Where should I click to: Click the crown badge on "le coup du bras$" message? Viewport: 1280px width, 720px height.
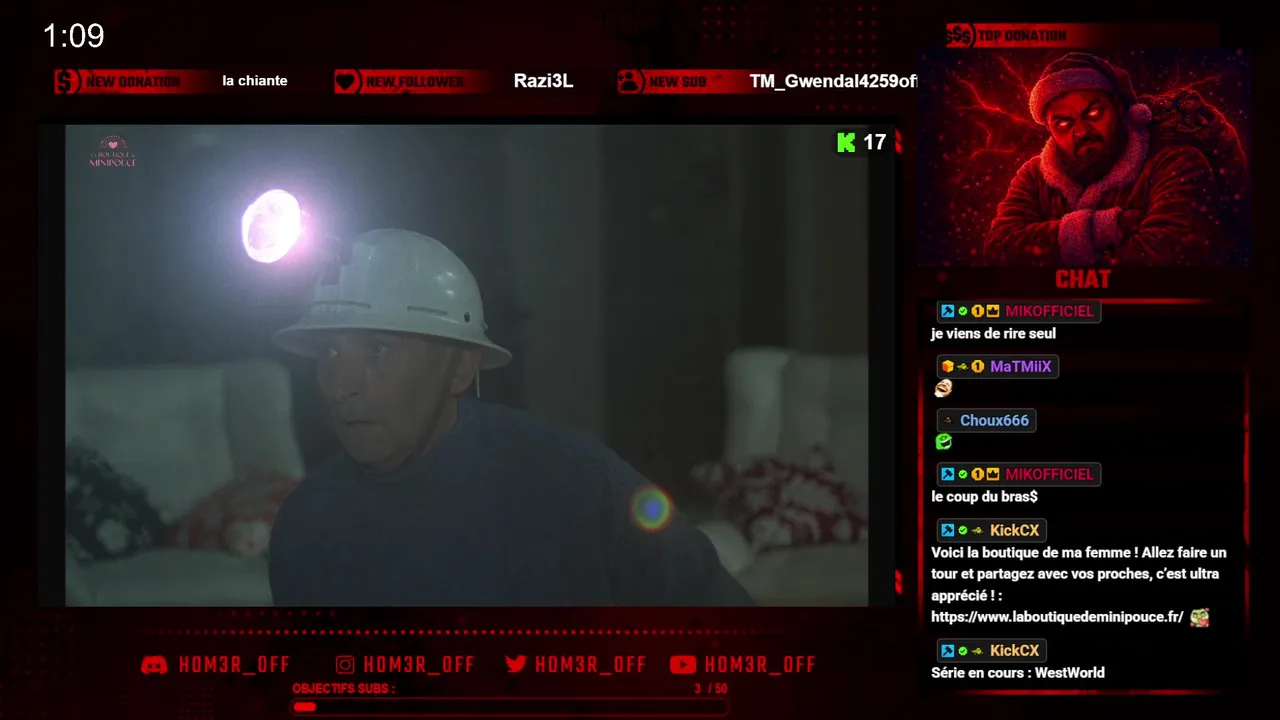click(x=993, y=474)
